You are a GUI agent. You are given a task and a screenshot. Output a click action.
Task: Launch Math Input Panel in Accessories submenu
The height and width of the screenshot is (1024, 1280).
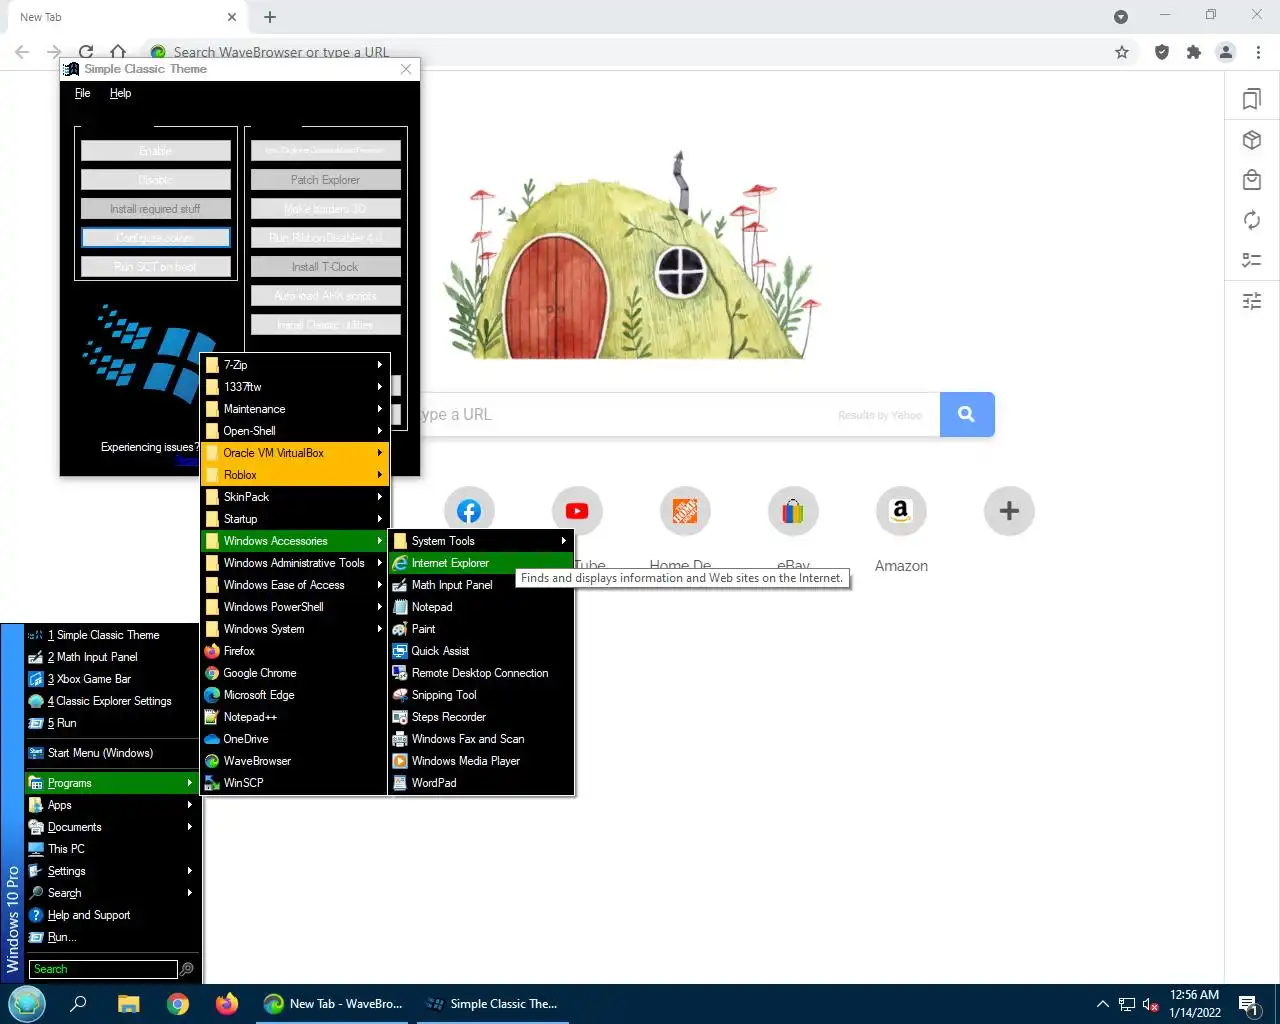(x=481, y=585)
